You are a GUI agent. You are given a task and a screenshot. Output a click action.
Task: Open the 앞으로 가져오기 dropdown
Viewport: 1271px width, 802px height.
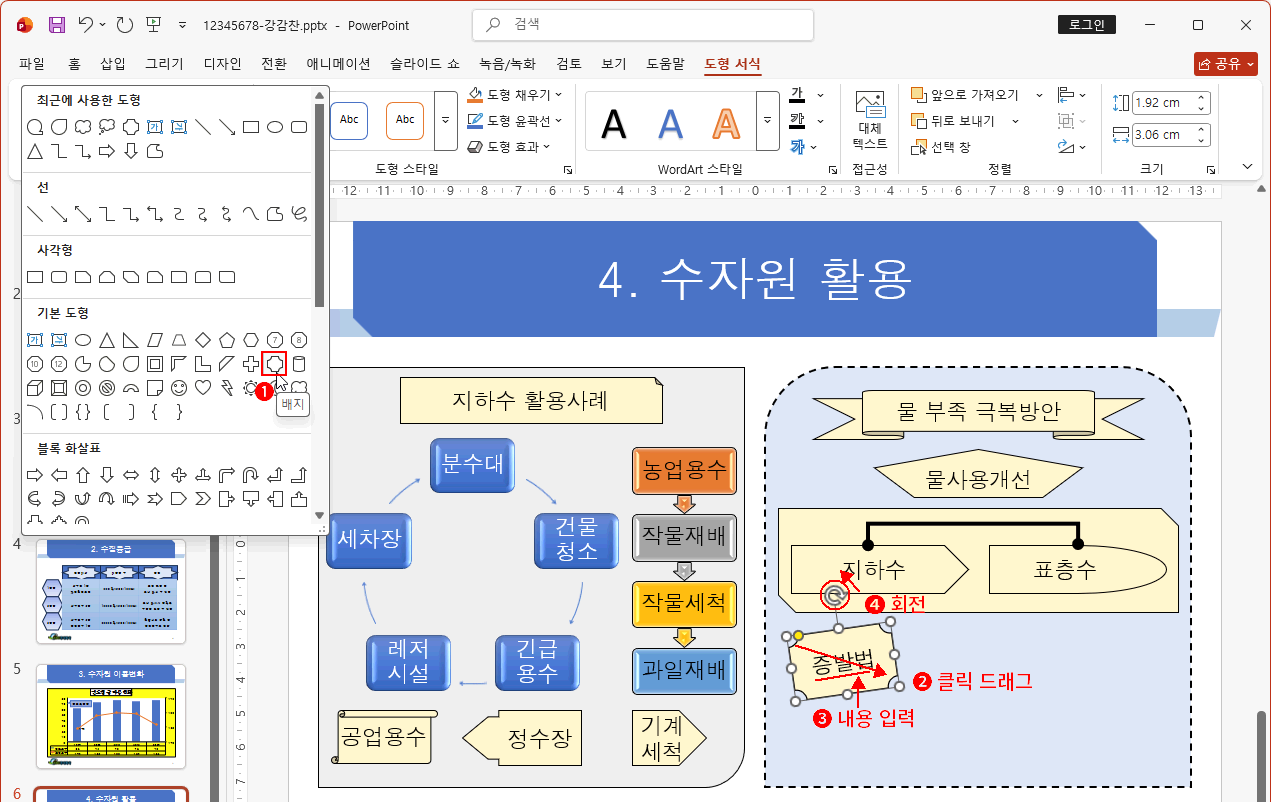(x=1037, y=95)
